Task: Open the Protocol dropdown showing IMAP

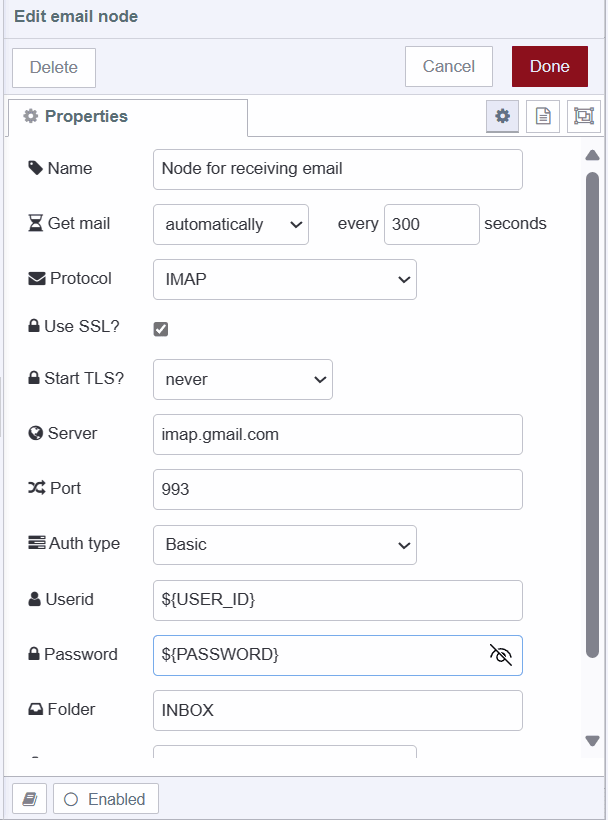Action: pos(284,279)
